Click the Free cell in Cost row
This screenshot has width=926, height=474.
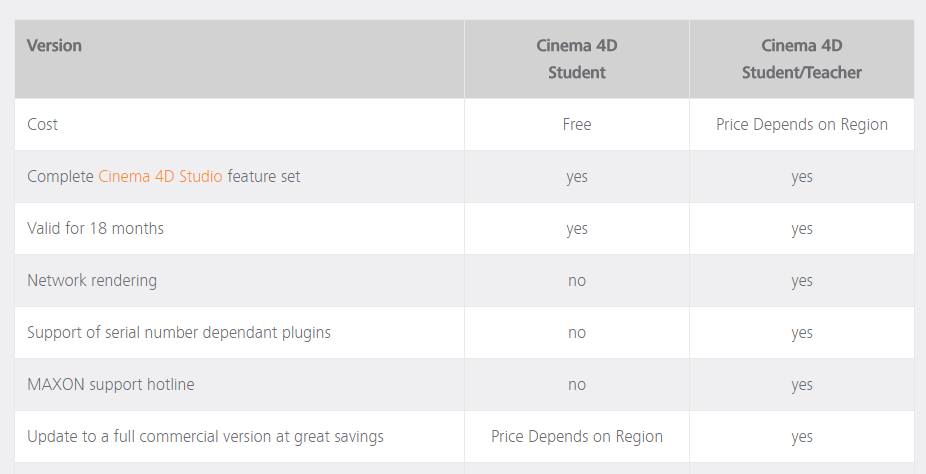[576, 125]
